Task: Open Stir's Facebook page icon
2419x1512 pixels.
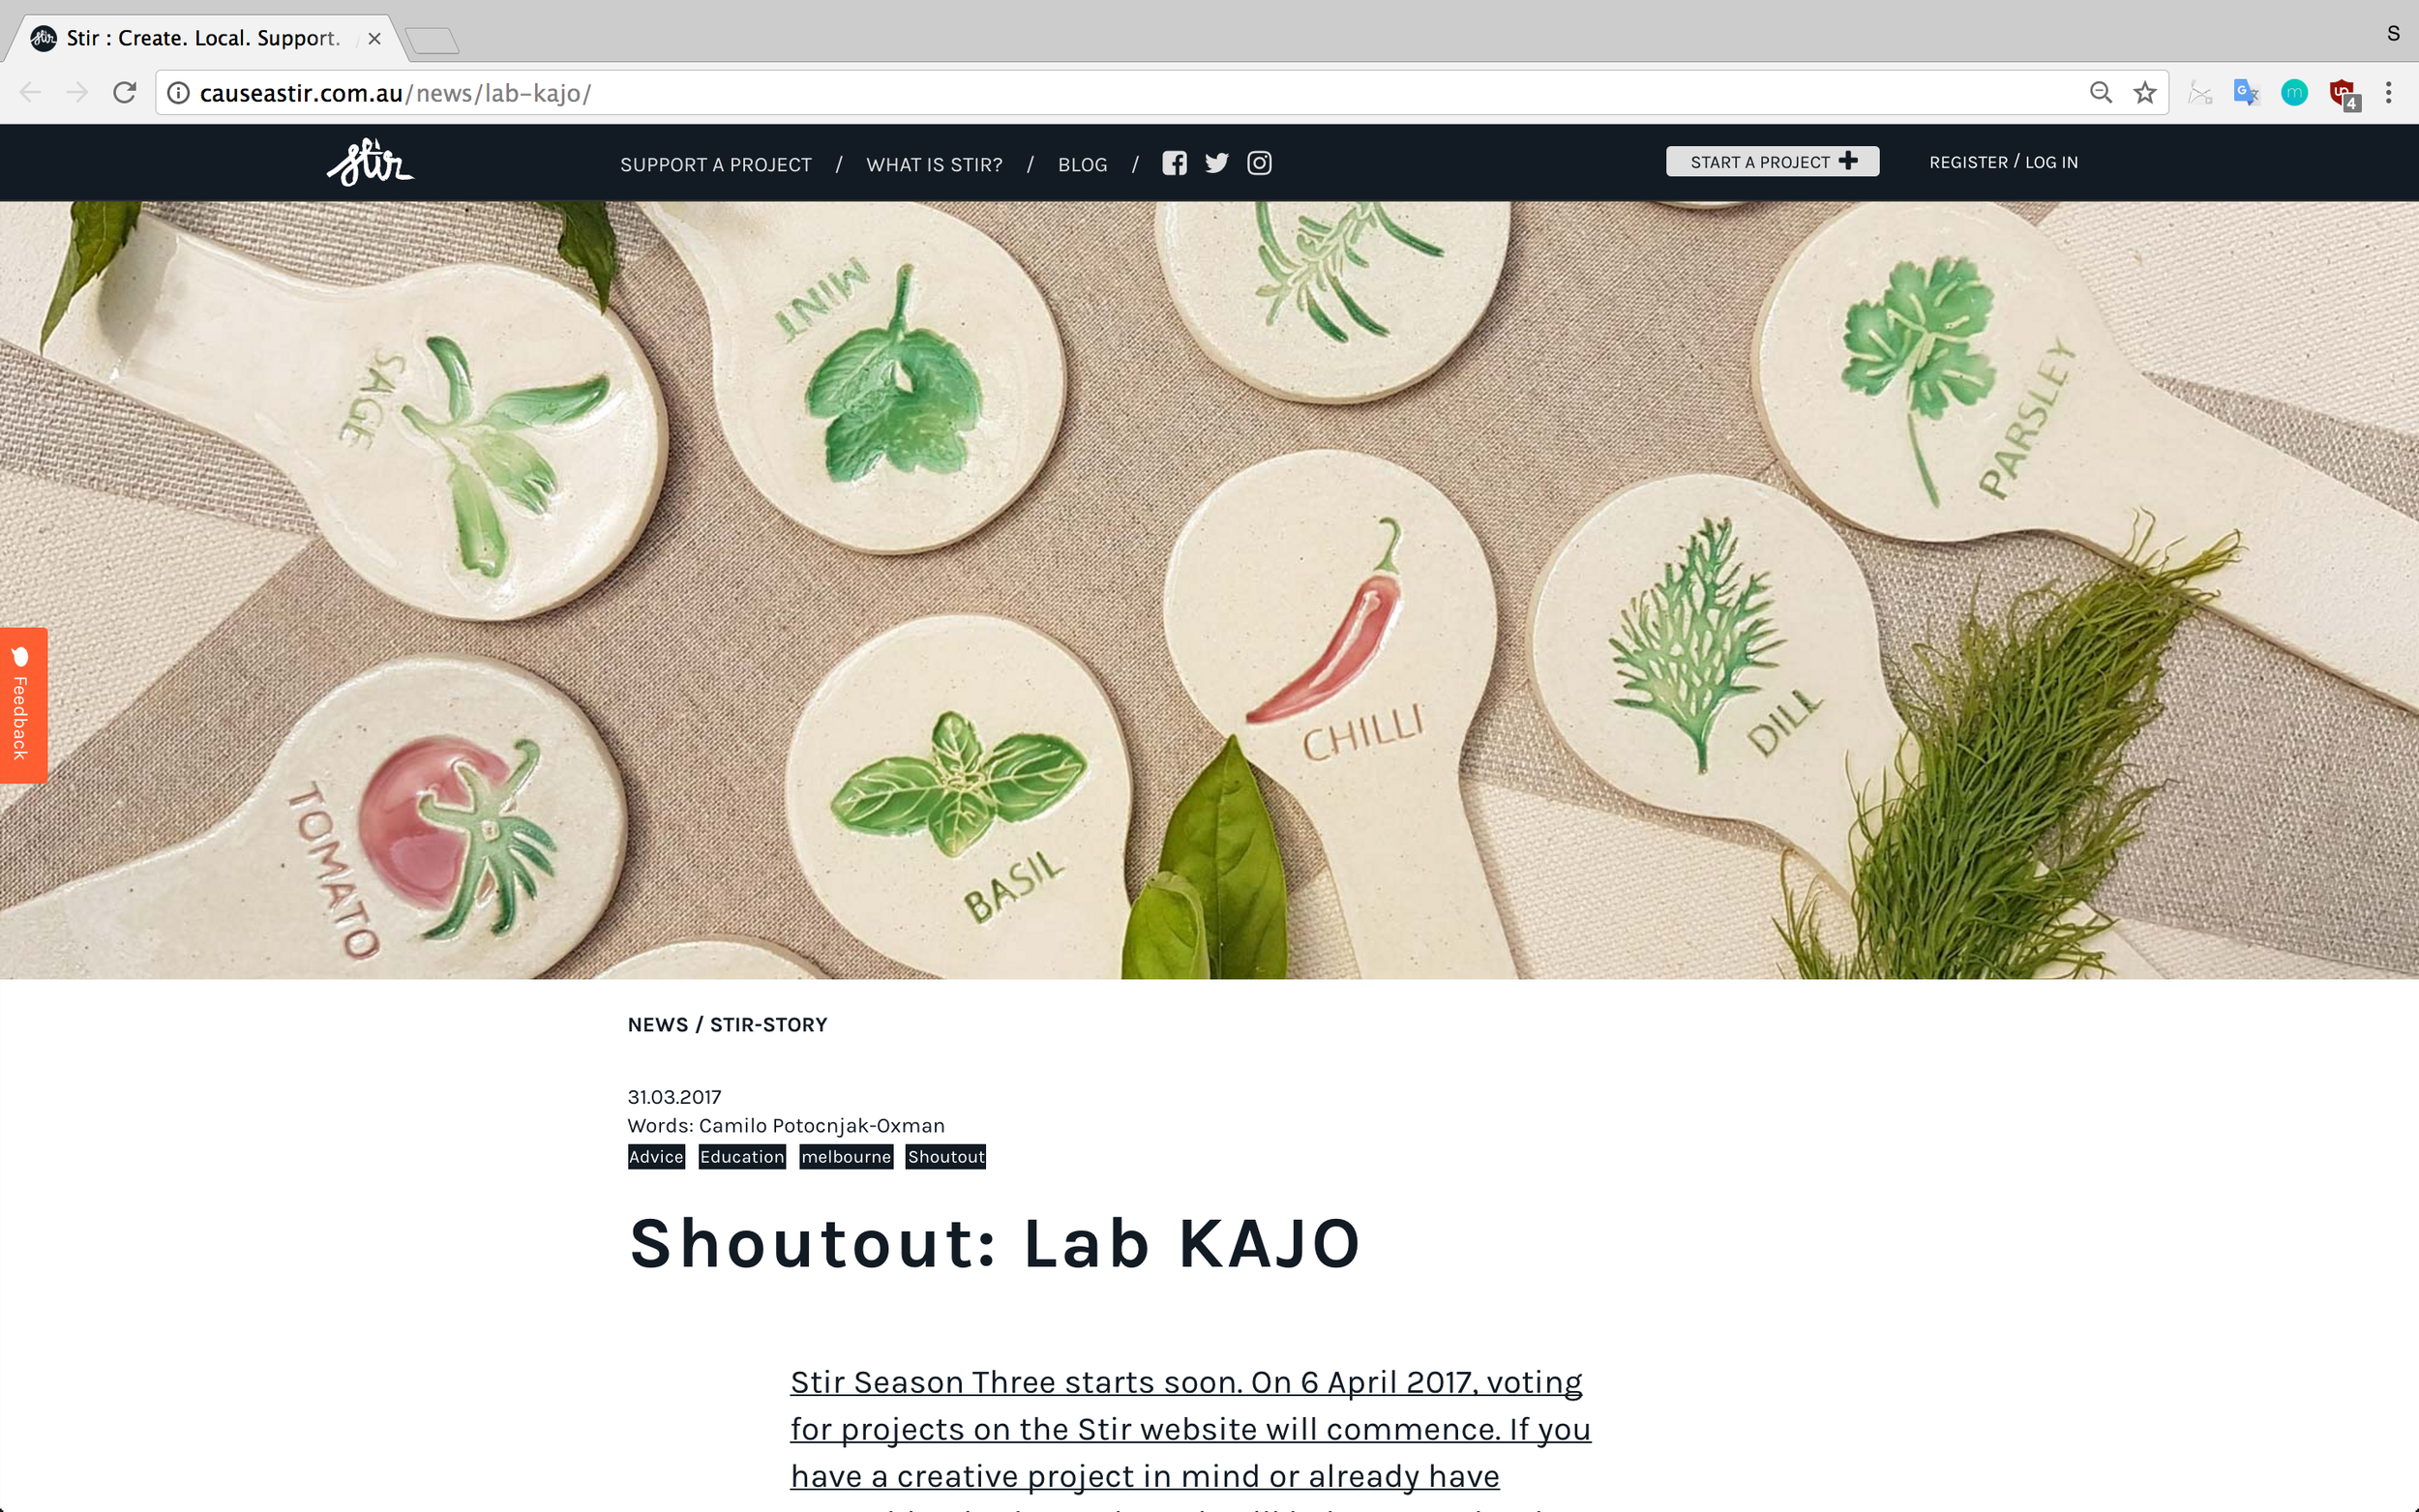Action: (1174, 163)
